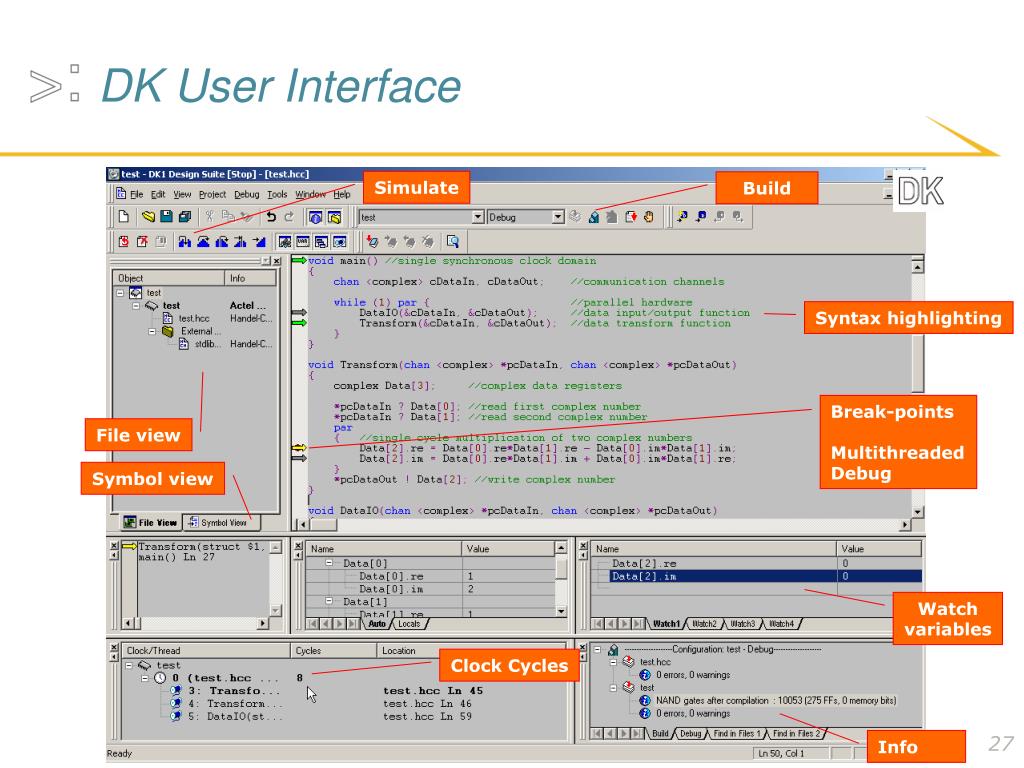
Task: Collapse the Data[1] variable node
Action: coord(329,601)
